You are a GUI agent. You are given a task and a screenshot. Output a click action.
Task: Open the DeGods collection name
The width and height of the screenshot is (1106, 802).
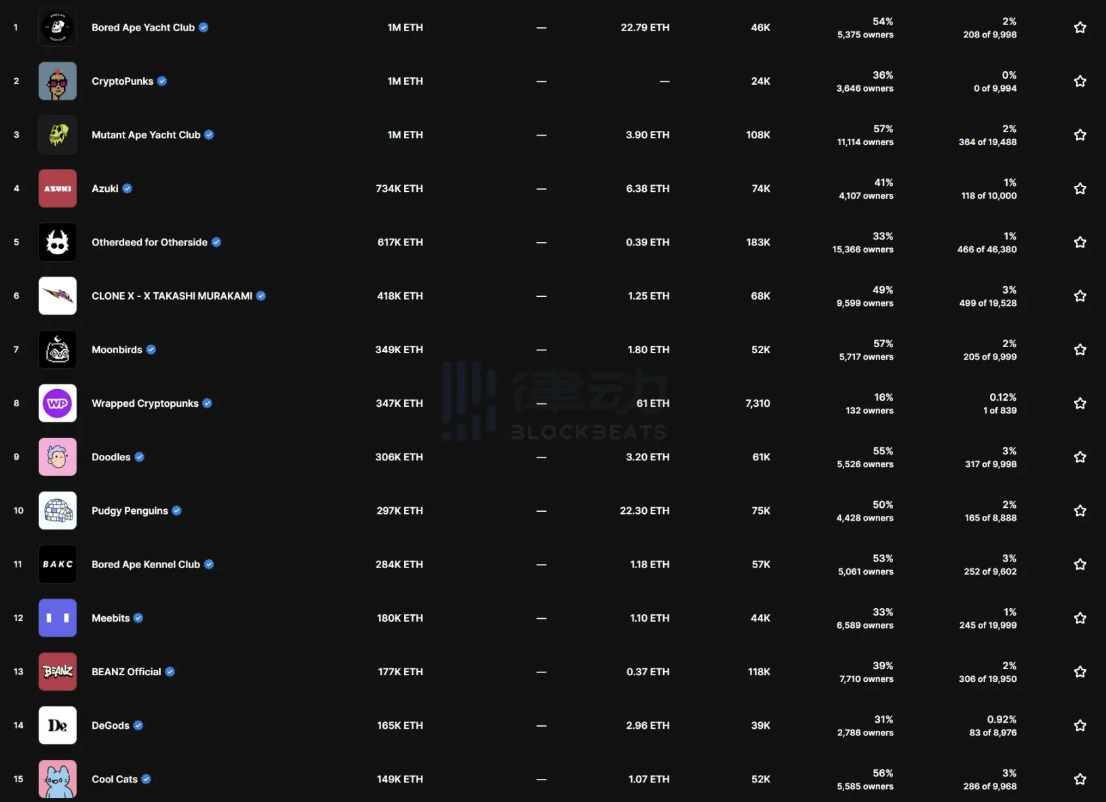tap(111, 725)
